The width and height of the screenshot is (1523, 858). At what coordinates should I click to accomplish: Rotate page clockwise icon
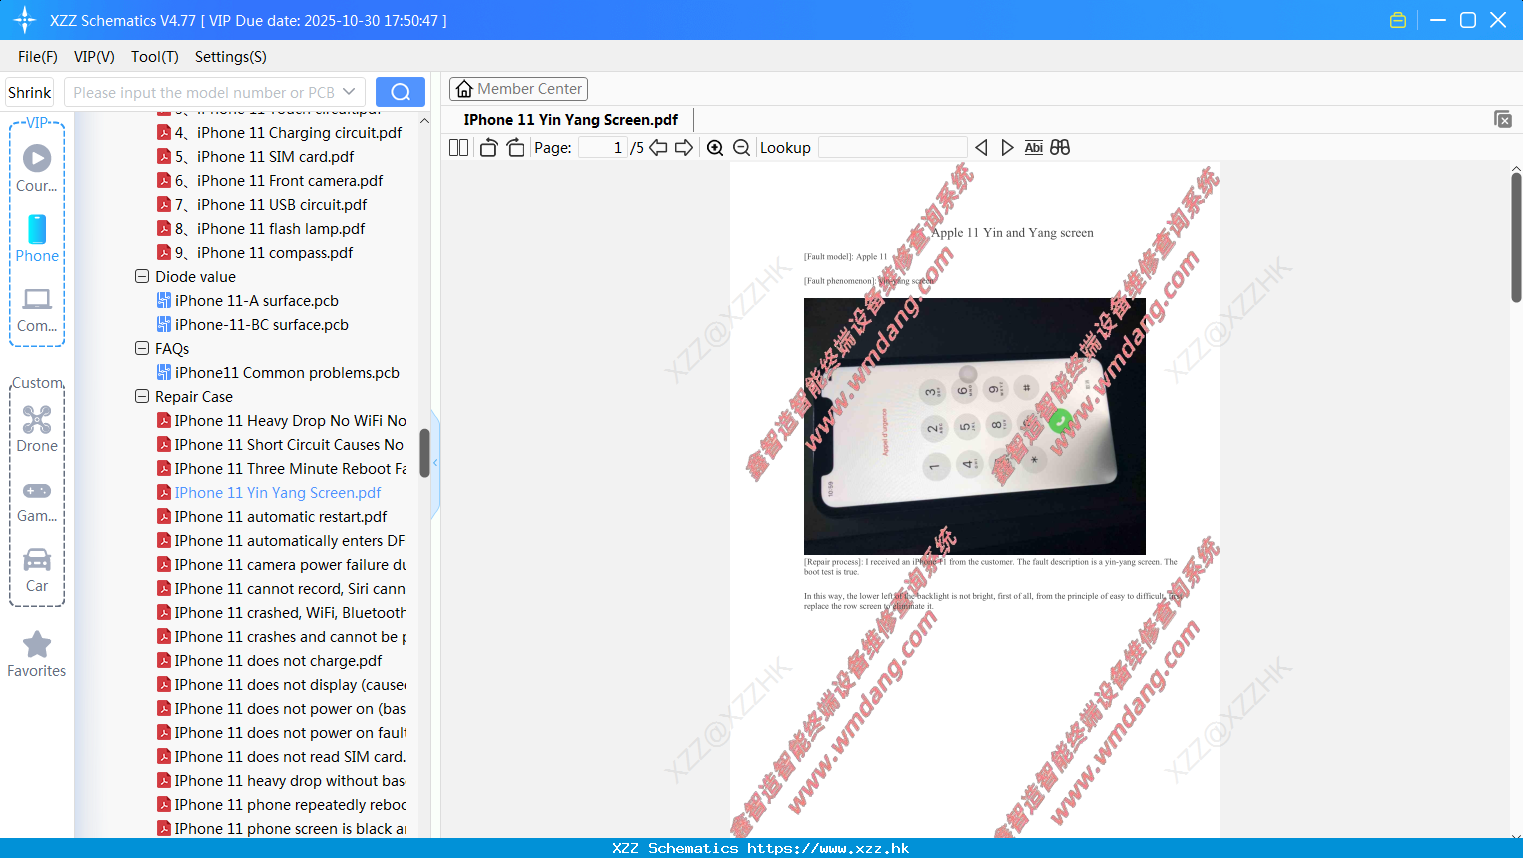click(515, 147)
